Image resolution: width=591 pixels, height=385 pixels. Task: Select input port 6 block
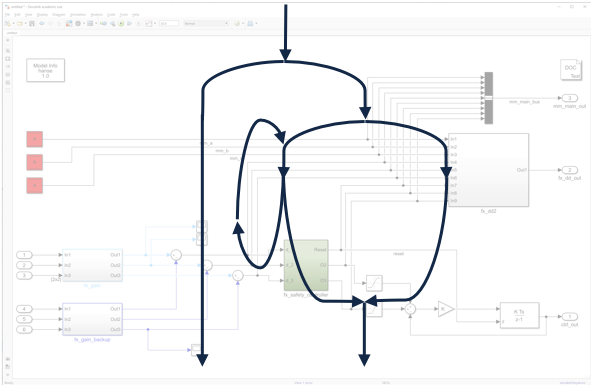pos(24,330)
